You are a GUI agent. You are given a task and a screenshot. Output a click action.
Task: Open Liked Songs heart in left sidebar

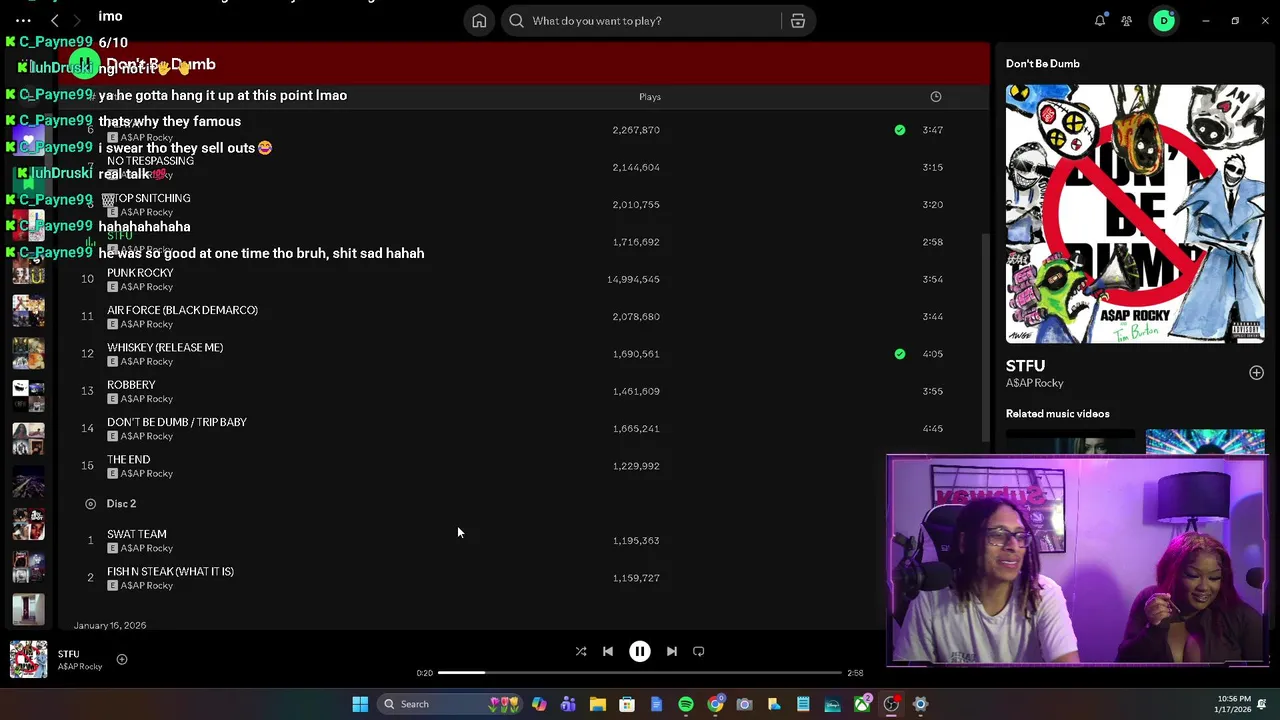tap(28, 140)
